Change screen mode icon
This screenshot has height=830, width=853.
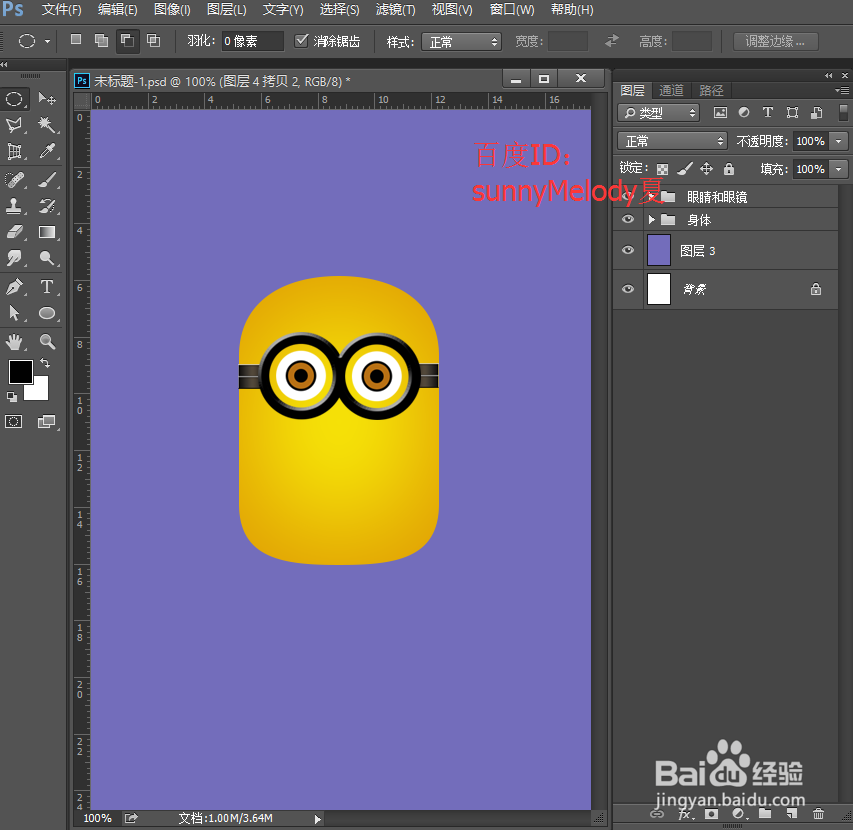tap(47, 422)
